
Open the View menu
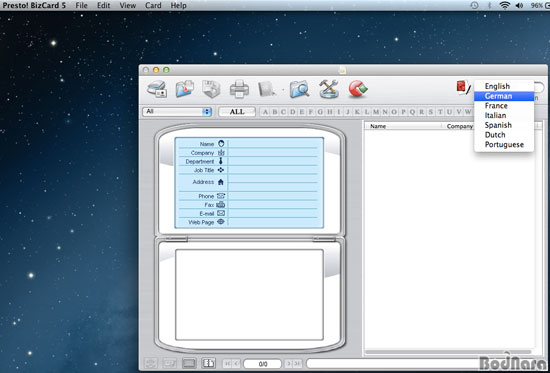point(127,5)
